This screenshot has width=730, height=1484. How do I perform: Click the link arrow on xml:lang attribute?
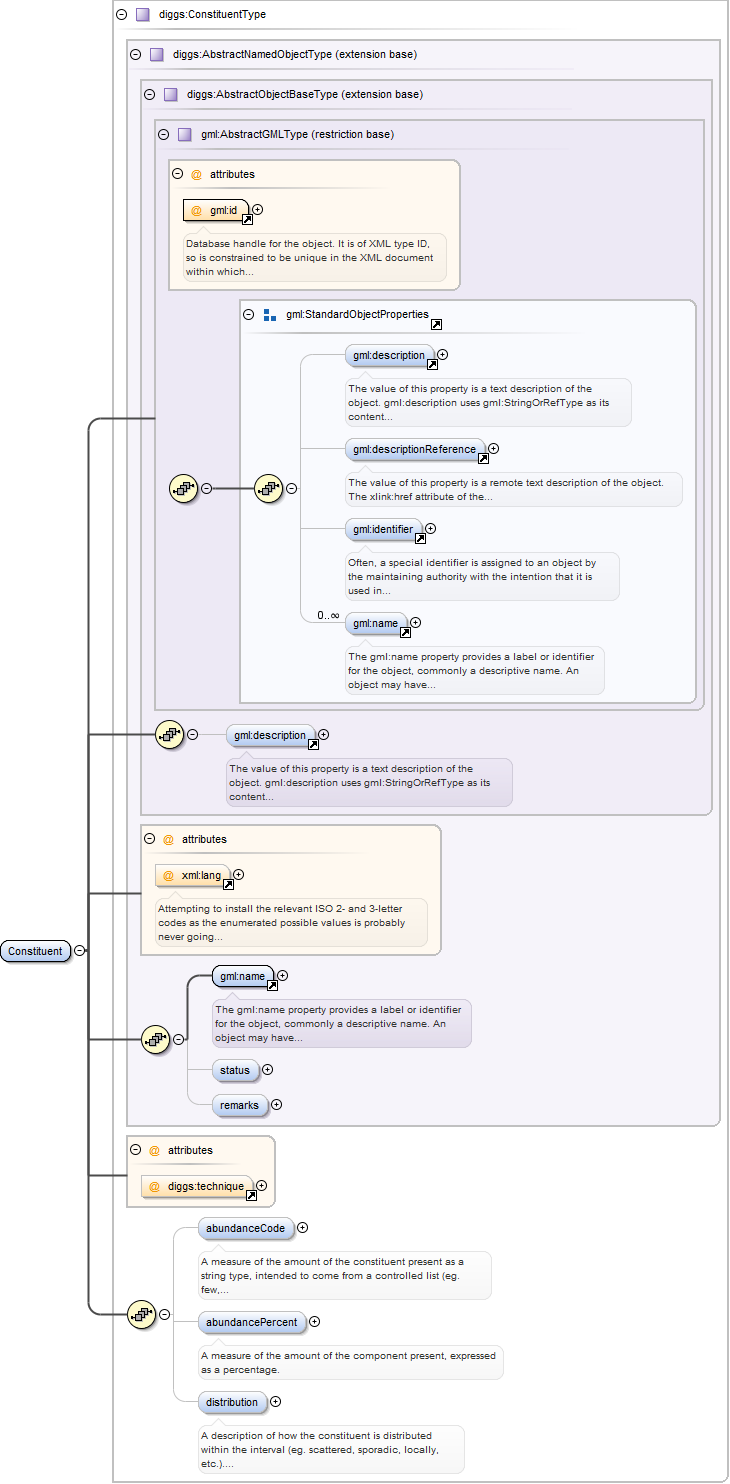point(228,885)
